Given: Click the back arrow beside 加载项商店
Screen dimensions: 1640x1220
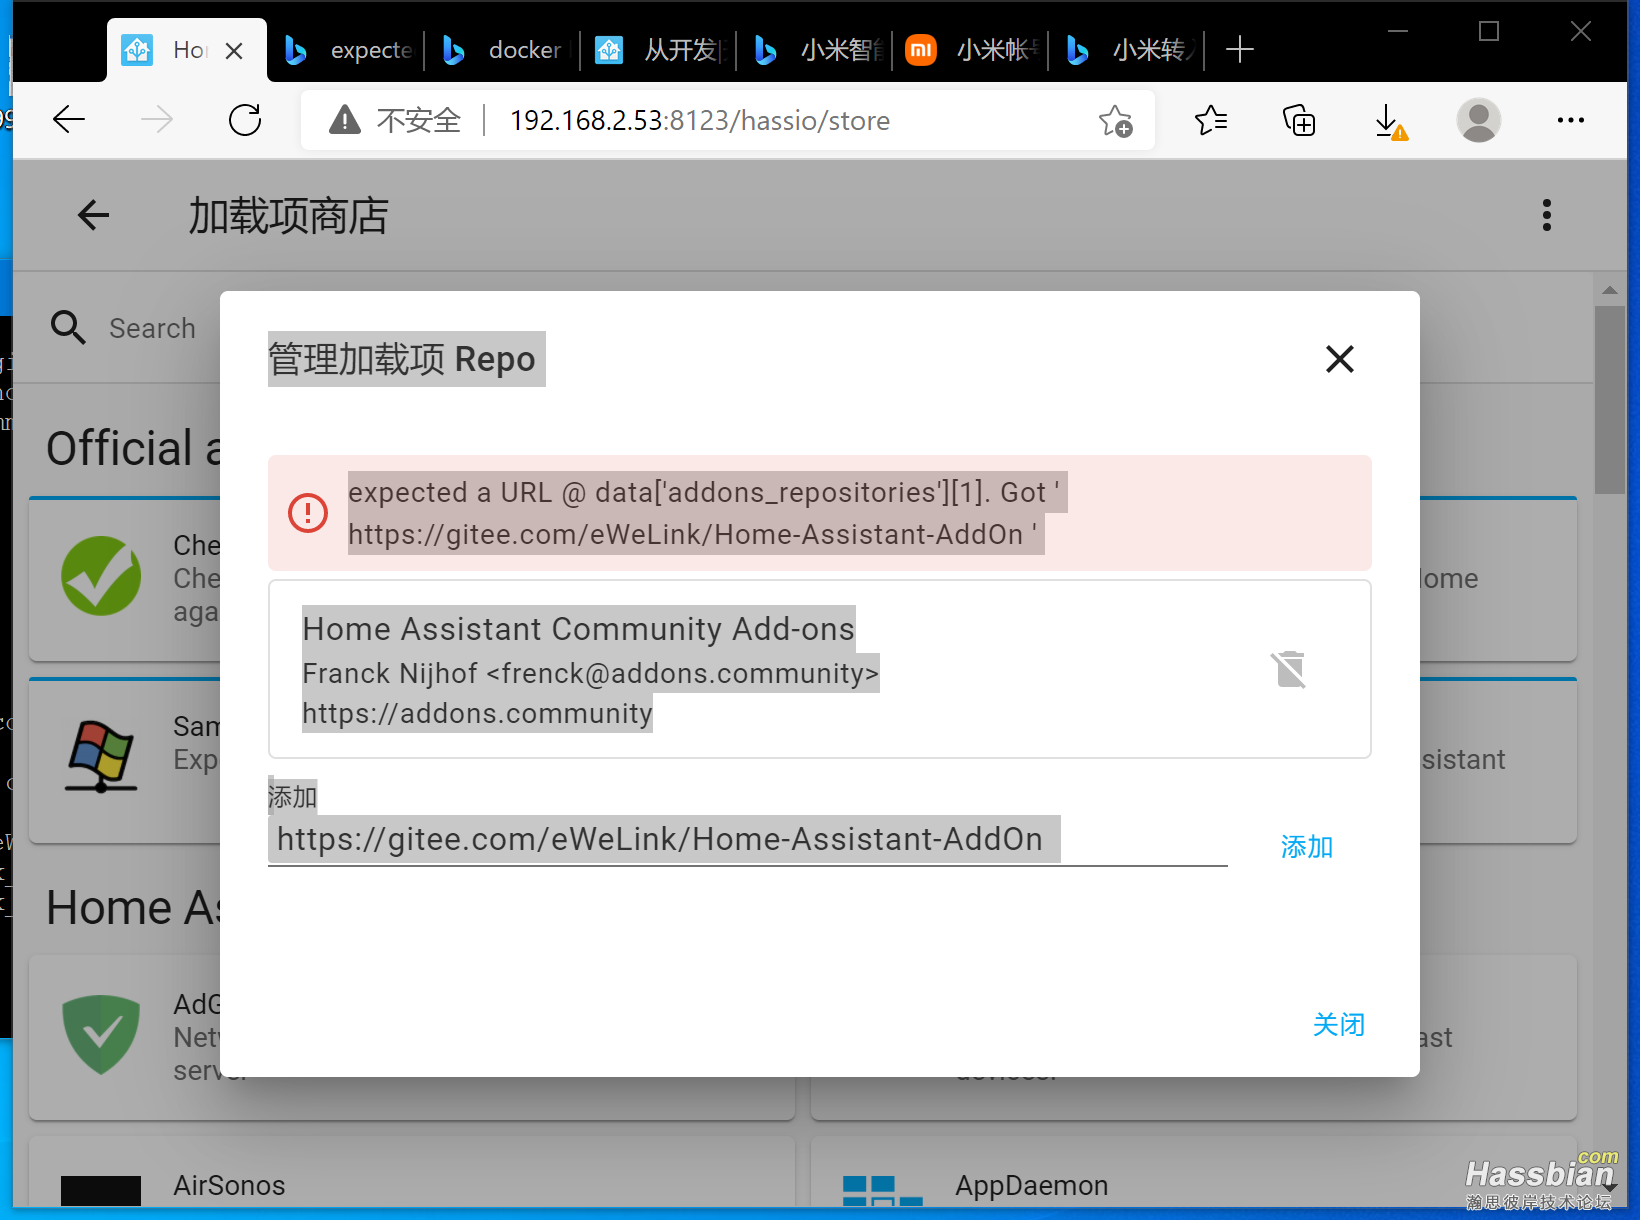Looking at the screenshot, I should click(x=93, y=215).
